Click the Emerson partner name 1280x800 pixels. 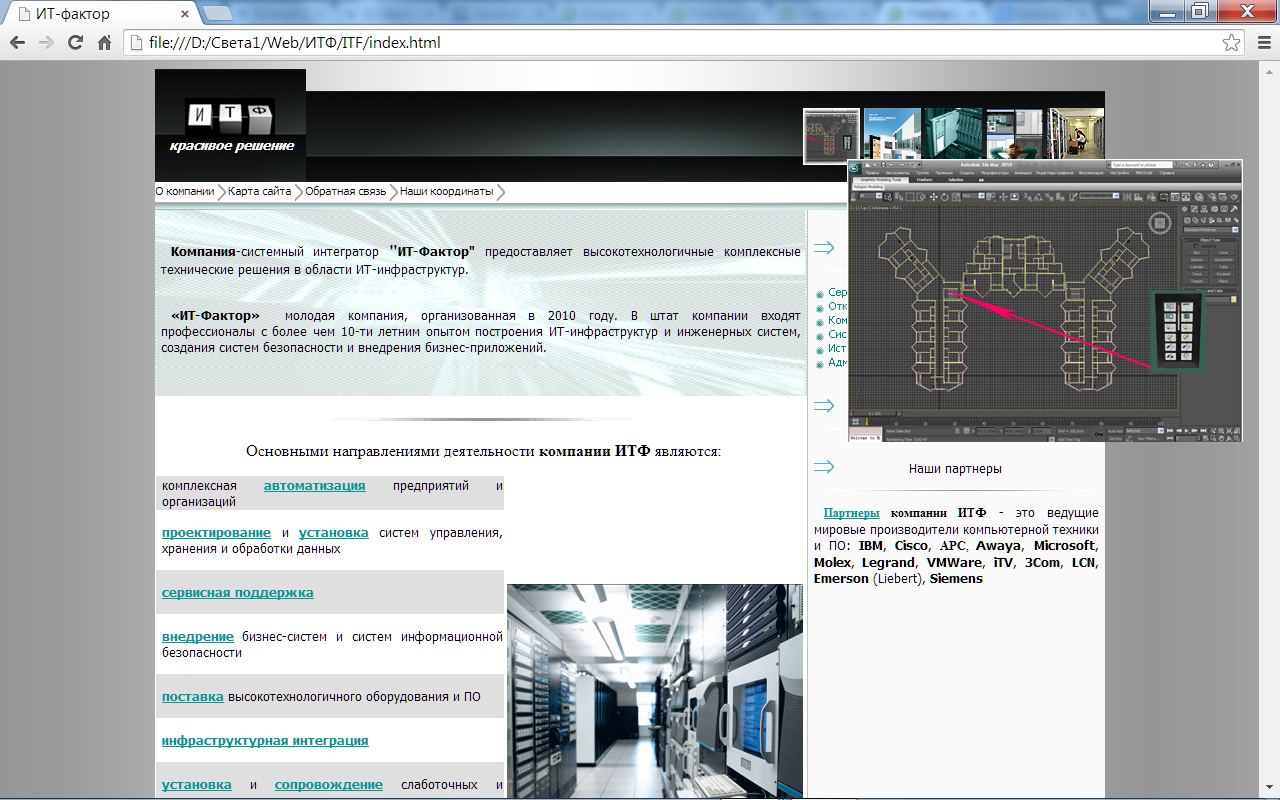pyautogui.click(x=841, y=579)
